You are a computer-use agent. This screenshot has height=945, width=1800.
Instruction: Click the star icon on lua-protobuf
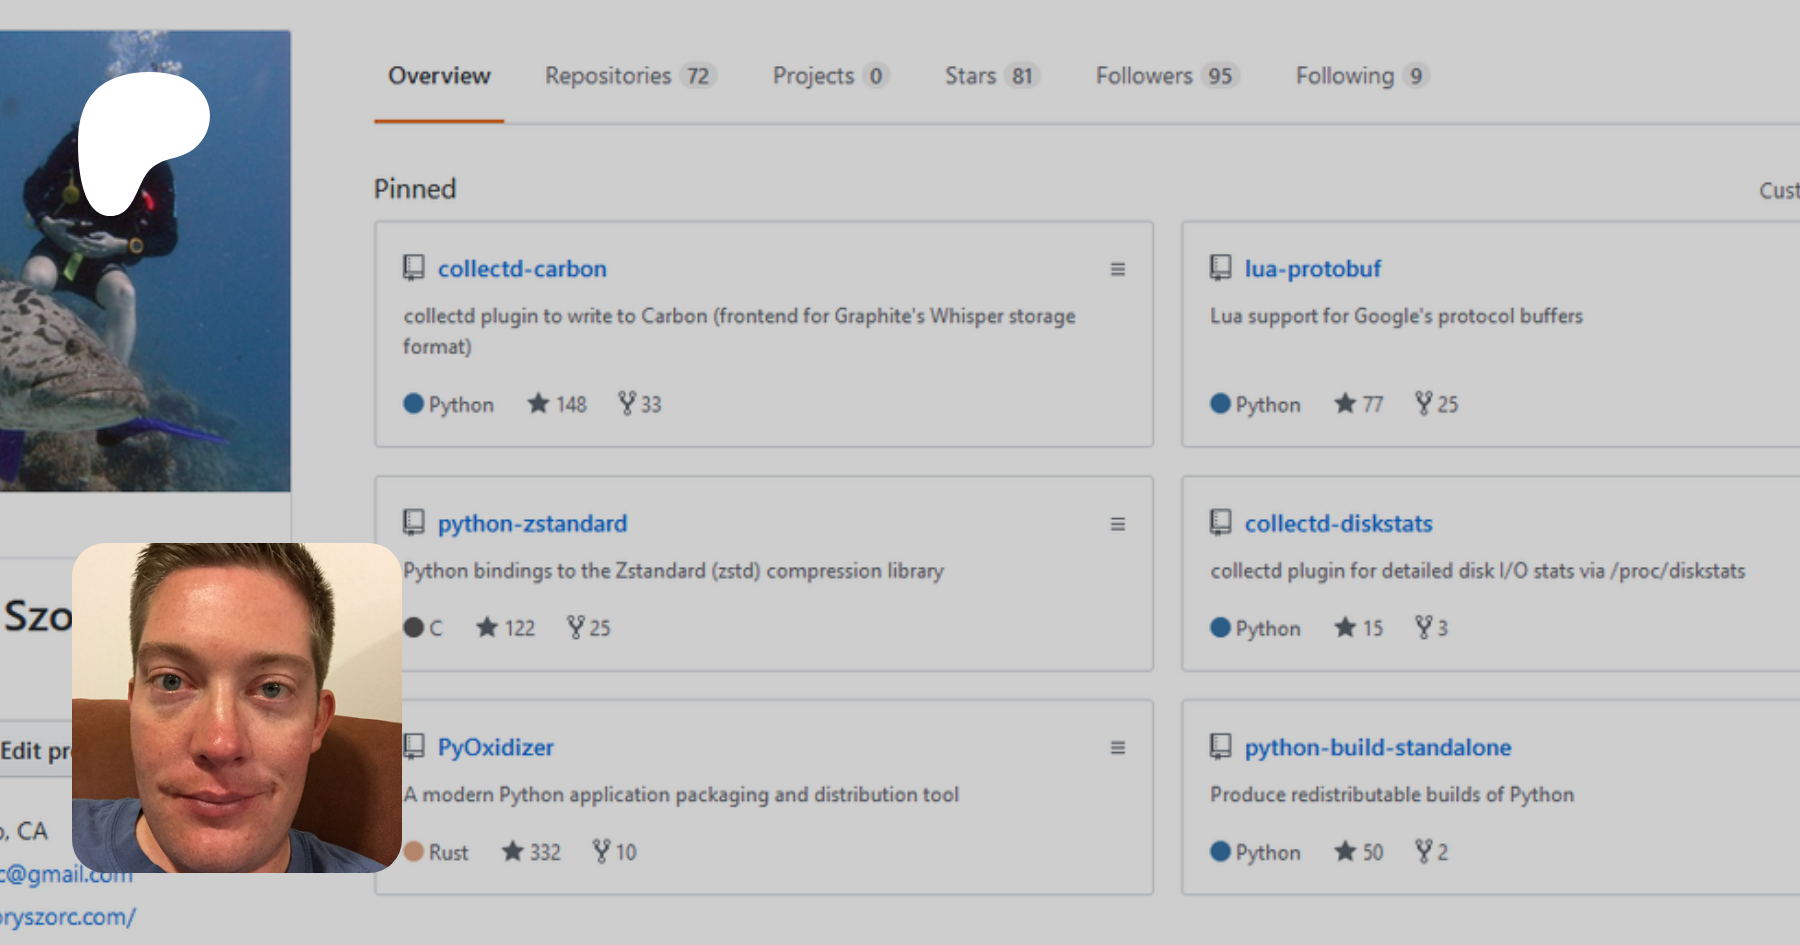pos(1345,404)
